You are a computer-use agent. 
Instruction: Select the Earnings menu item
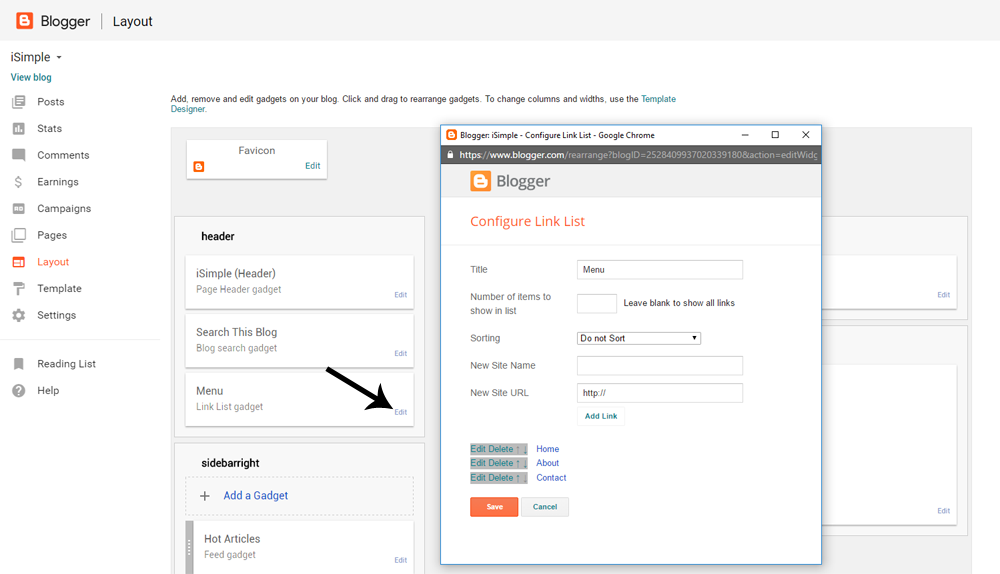tap(57, 182)
